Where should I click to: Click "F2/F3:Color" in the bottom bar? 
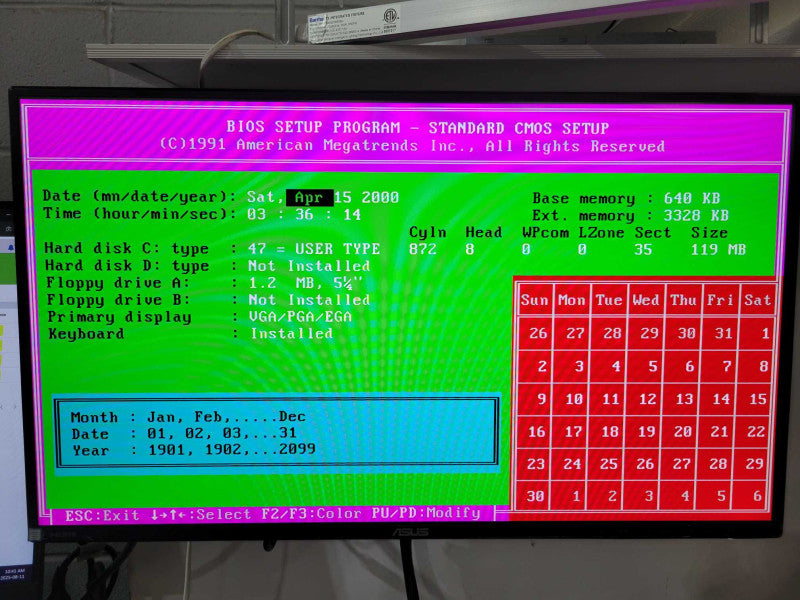[x=311, y=514]
